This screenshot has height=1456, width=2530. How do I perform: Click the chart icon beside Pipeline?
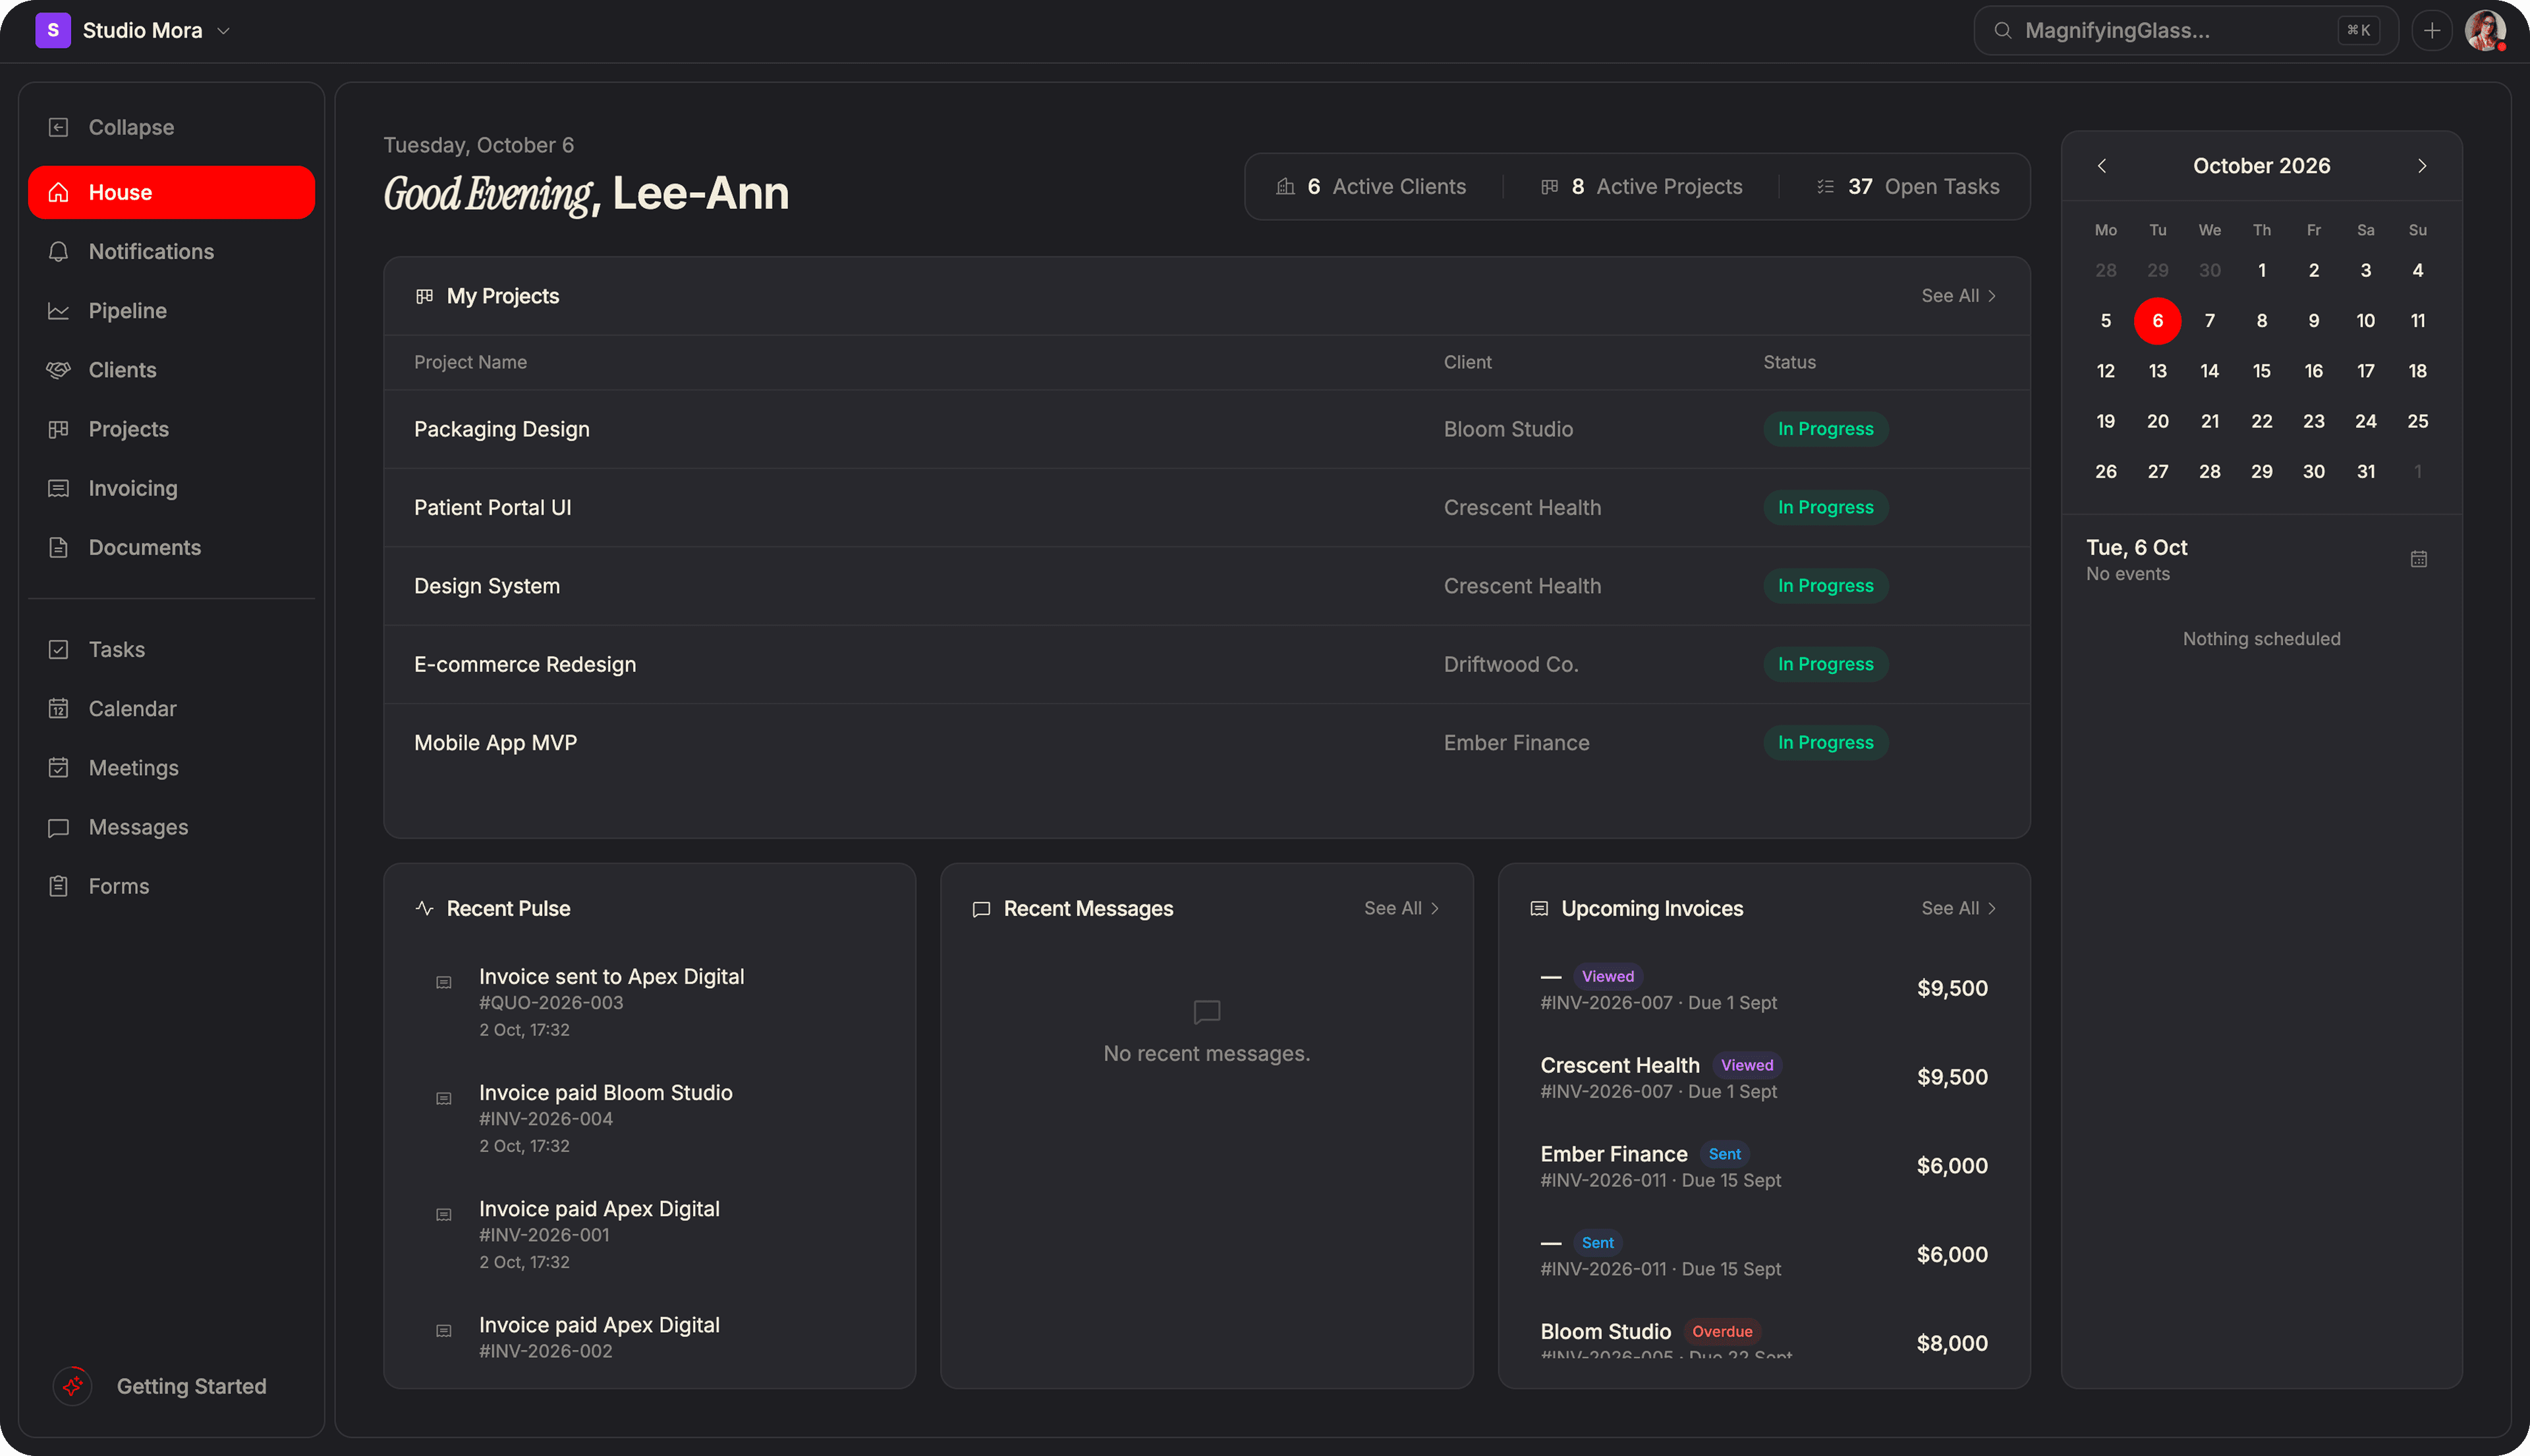(58, 311)
